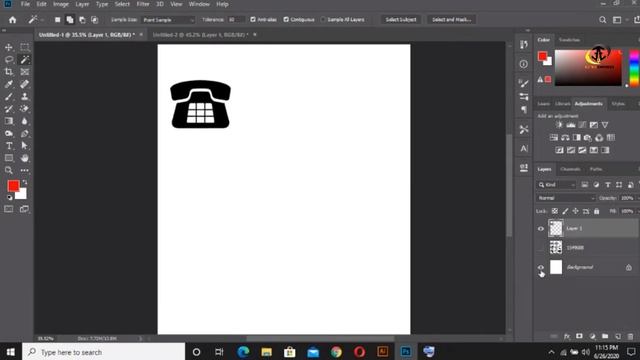Select the Pen tool
This screenshot has height=360, width=640.
[x=25, y=133]
